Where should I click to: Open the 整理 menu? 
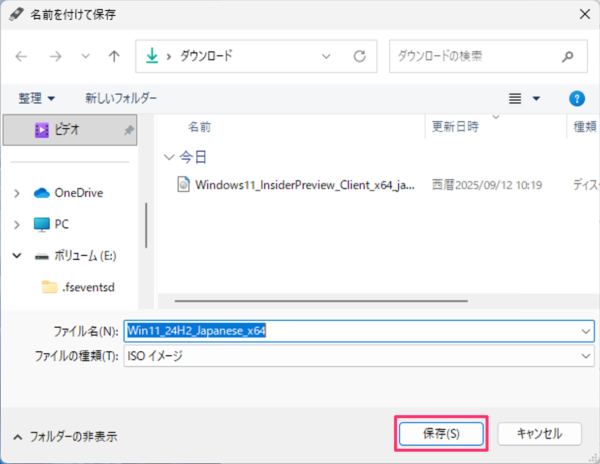pyautogui.click(x=36, y=99)
